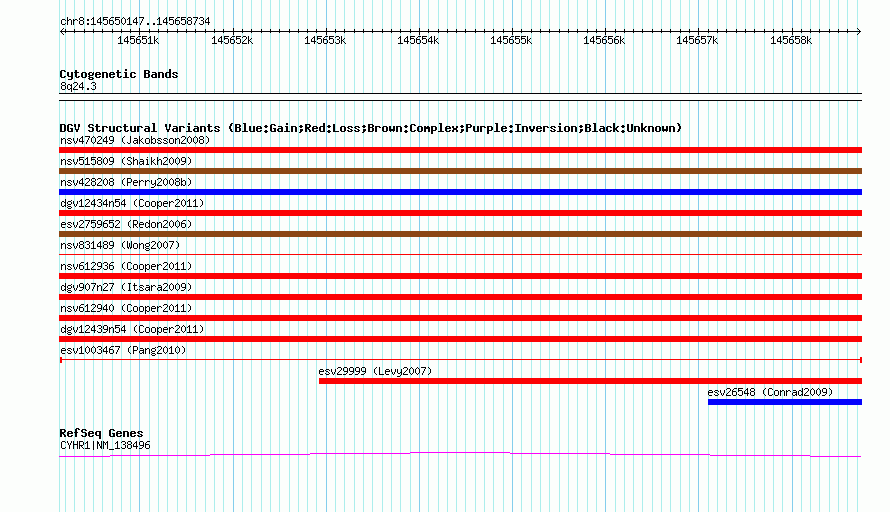This screenshot has height=512, width=890.
Task: Click the 145652k ruler tick label
Action: click(x=232, y=41)
